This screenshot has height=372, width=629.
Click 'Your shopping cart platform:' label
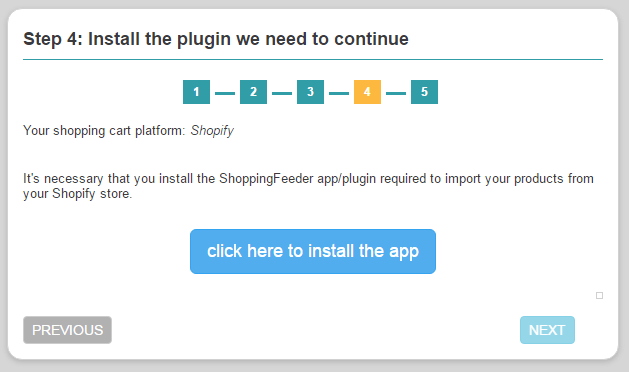click(104, 131)
